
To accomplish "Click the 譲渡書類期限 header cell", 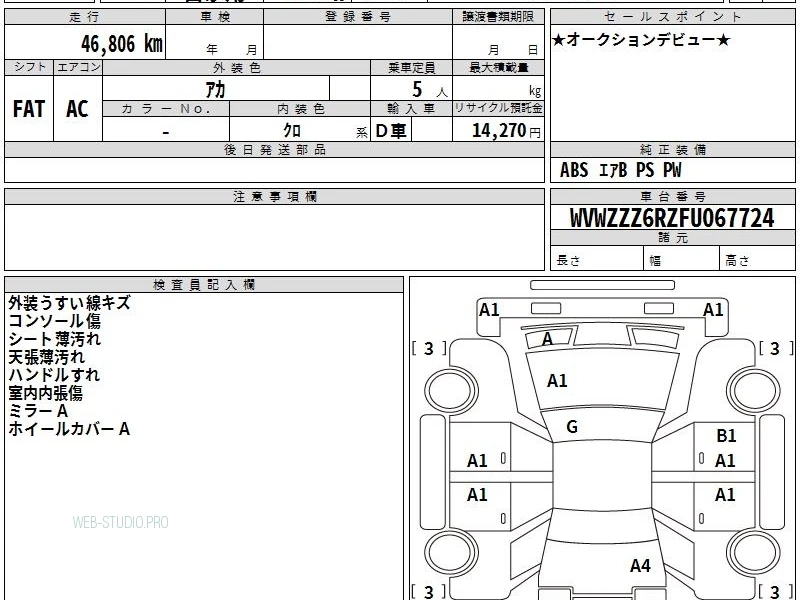I will click(498, 17).
